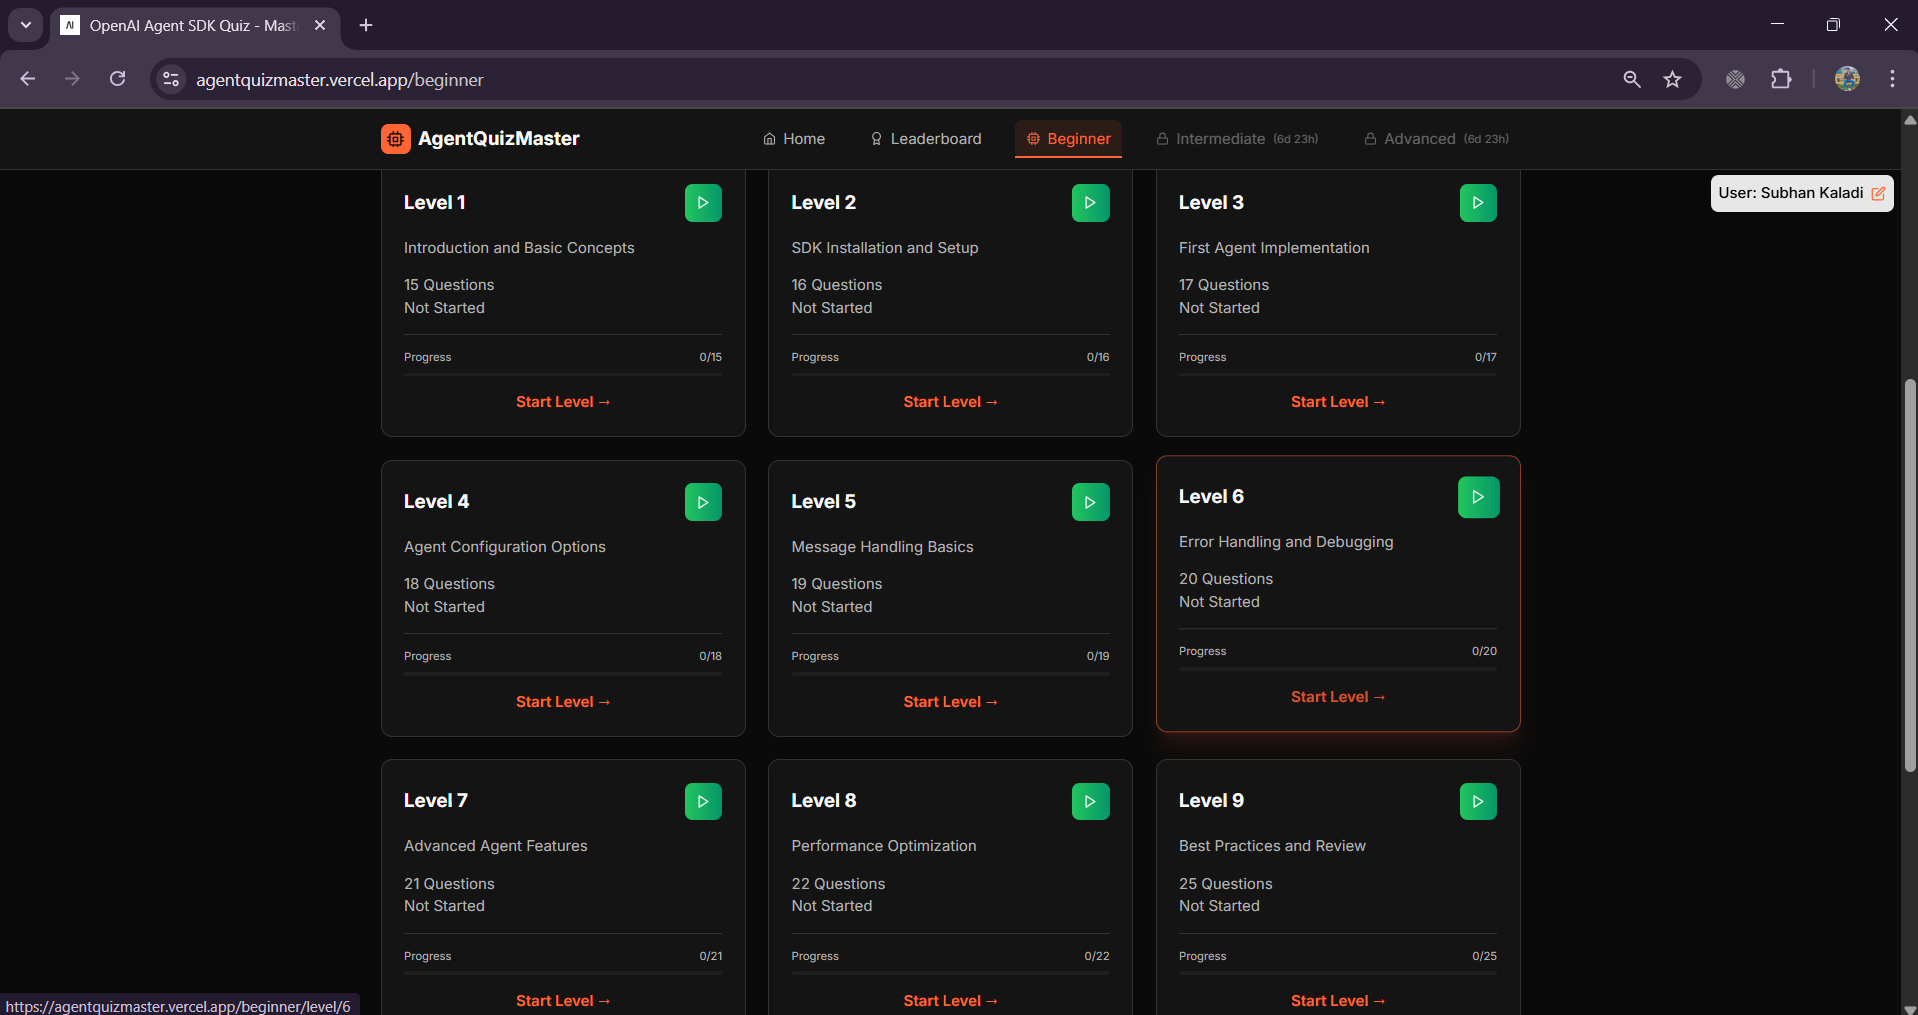Click 'Performance Optimization' text
The image size is (1918, 1015).
tap(884, 846)
